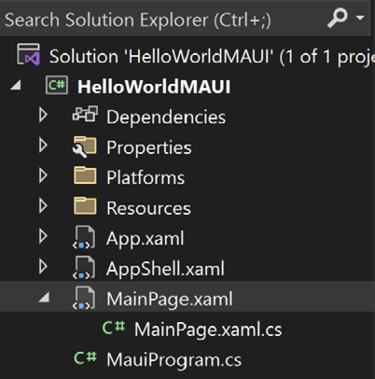Click the C# icon of MauiProgram.cs
The image size is (375, 379).
pyautogui.click(x=85, y=358)
